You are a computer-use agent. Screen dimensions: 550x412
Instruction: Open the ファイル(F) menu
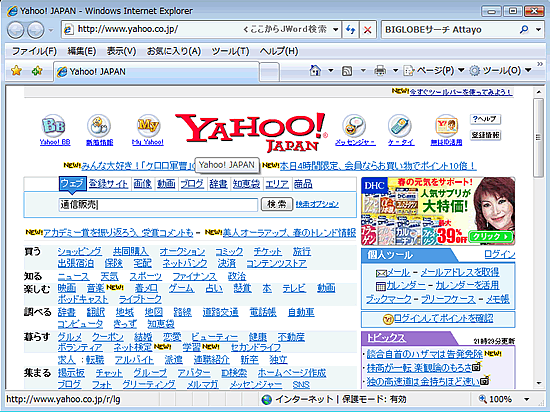point(34,52)
